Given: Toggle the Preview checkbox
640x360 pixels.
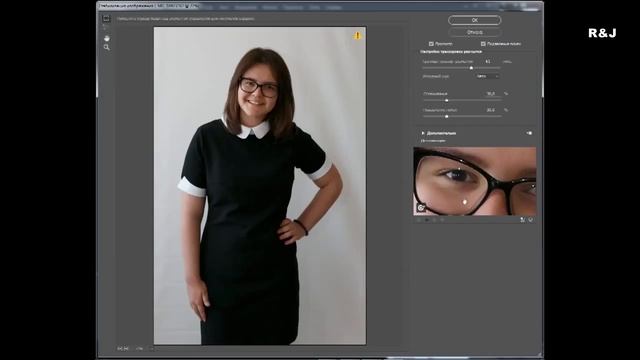Looking at the screenshot, I should 431,44.
